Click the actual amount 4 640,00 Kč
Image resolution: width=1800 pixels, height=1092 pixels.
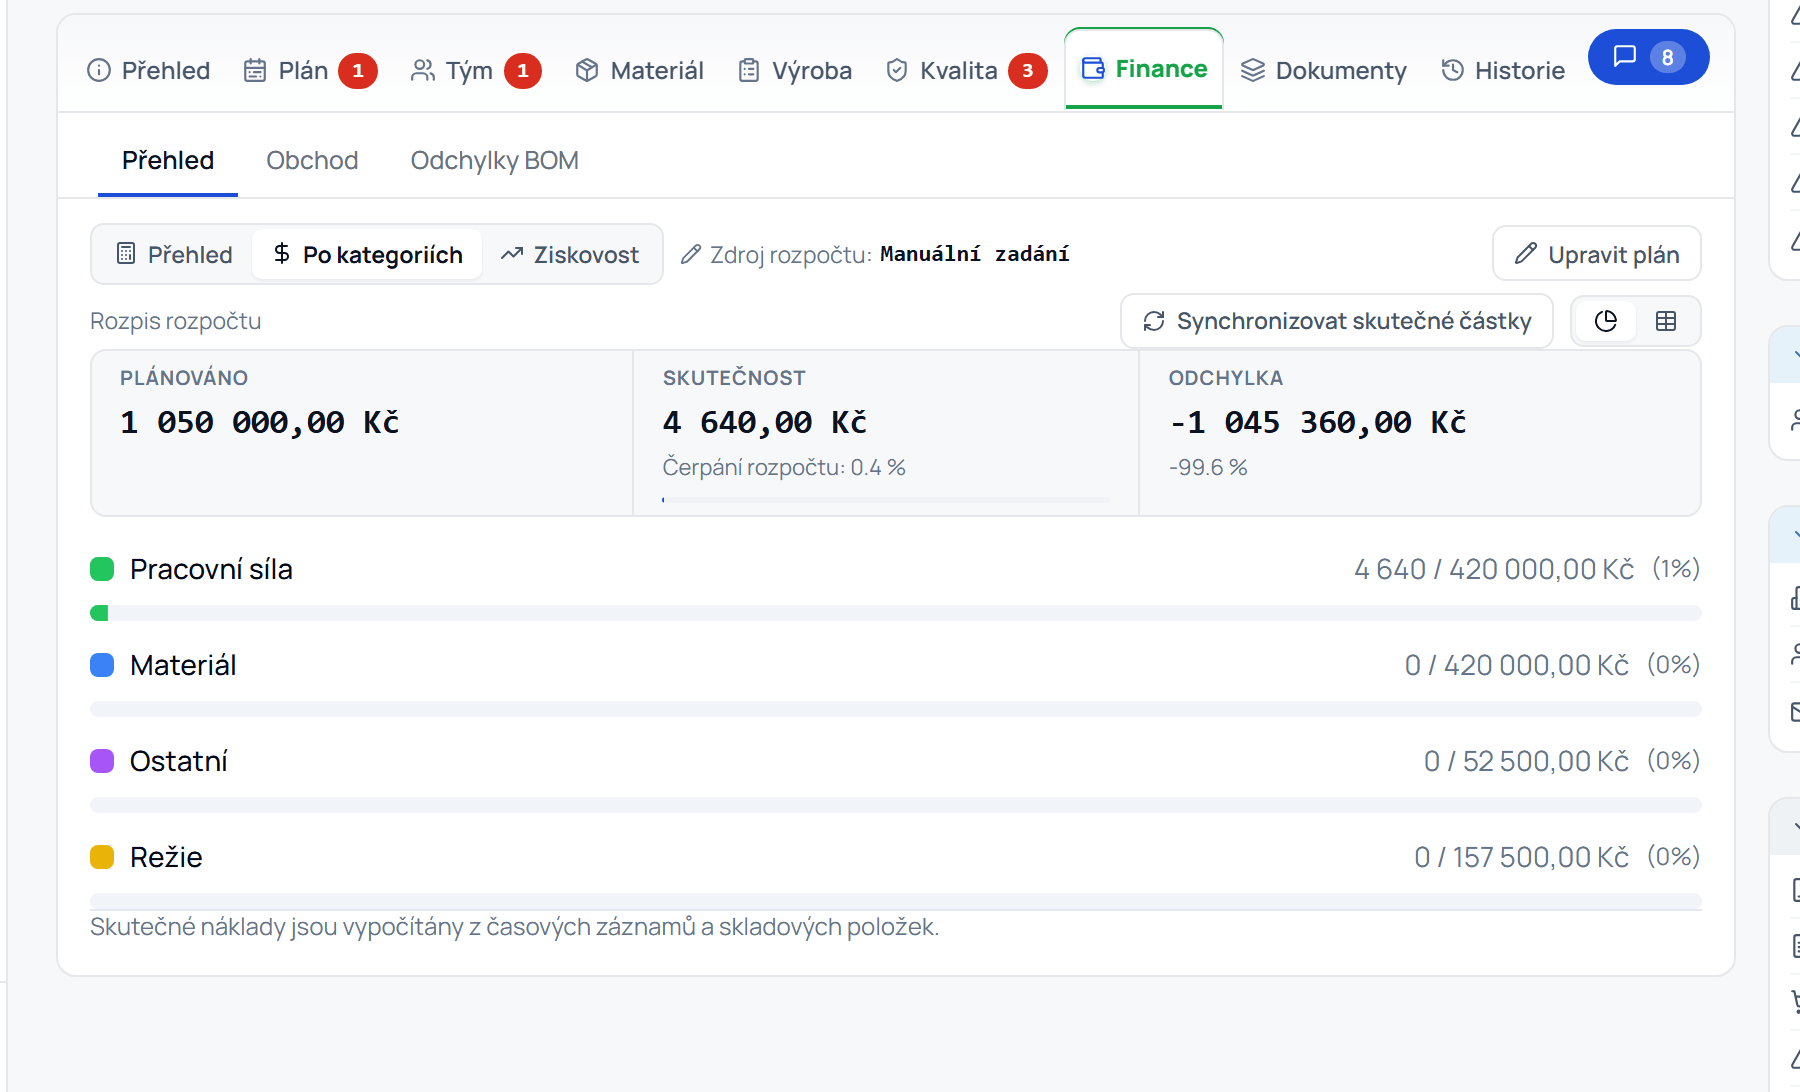[x=765, y=422]
